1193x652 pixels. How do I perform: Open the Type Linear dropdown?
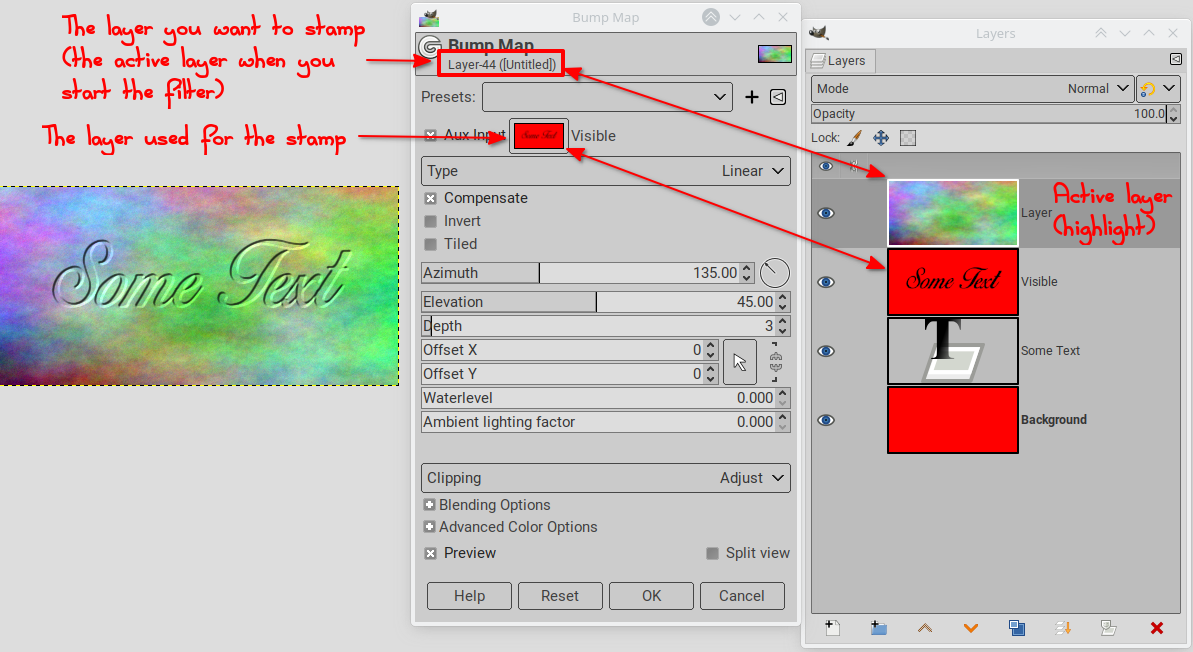click(606, 171)
